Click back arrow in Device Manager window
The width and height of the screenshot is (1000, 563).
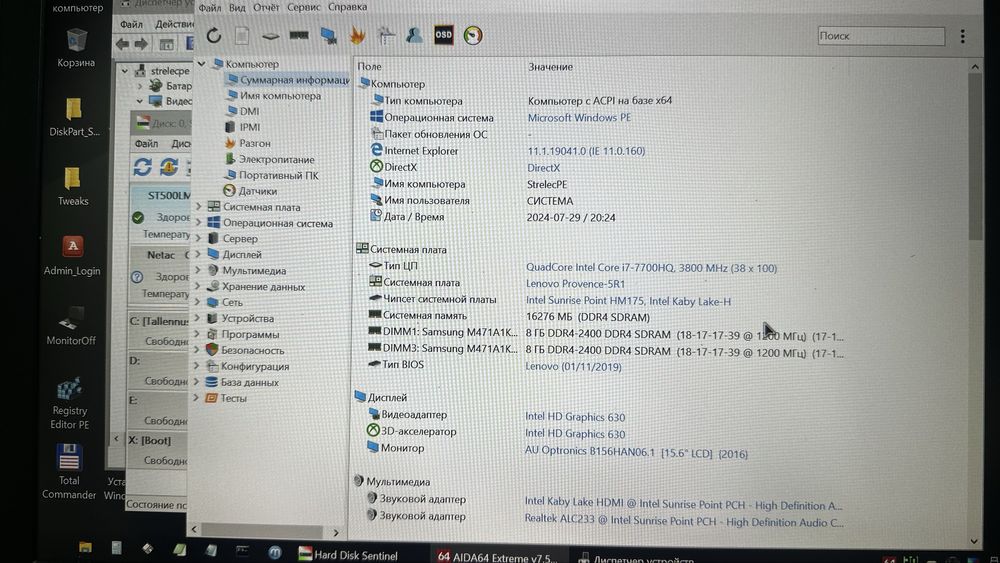[122, 44]
